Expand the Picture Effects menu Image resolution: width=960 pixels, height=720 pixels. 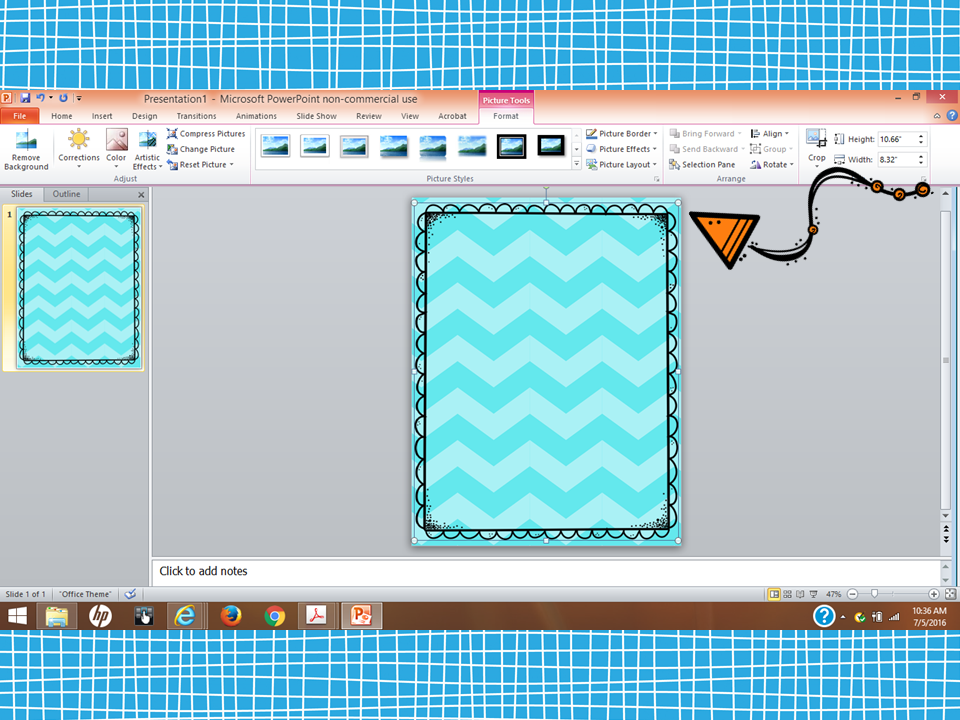(622, 148)
